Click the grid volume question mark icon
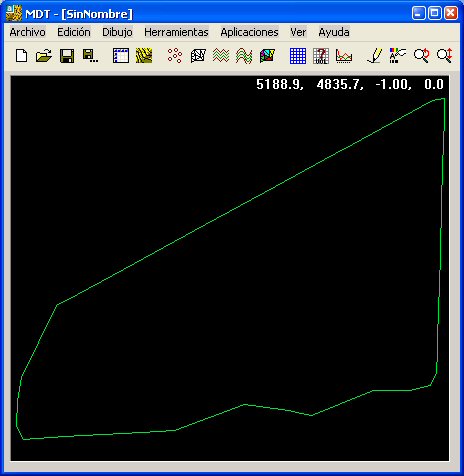The height and width of the screenshot is (476, 464). pyautogui.click(x=321, y=56)
